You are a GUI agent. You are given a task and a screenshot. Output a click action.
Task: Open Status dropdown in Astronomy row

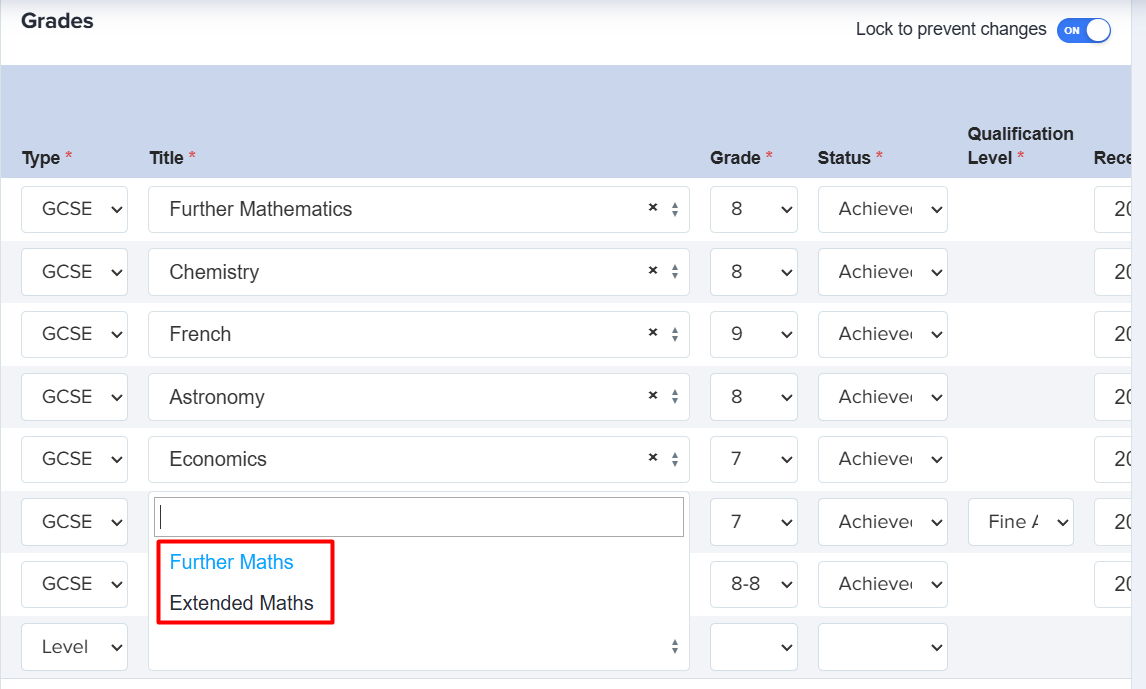pos(882,397)
